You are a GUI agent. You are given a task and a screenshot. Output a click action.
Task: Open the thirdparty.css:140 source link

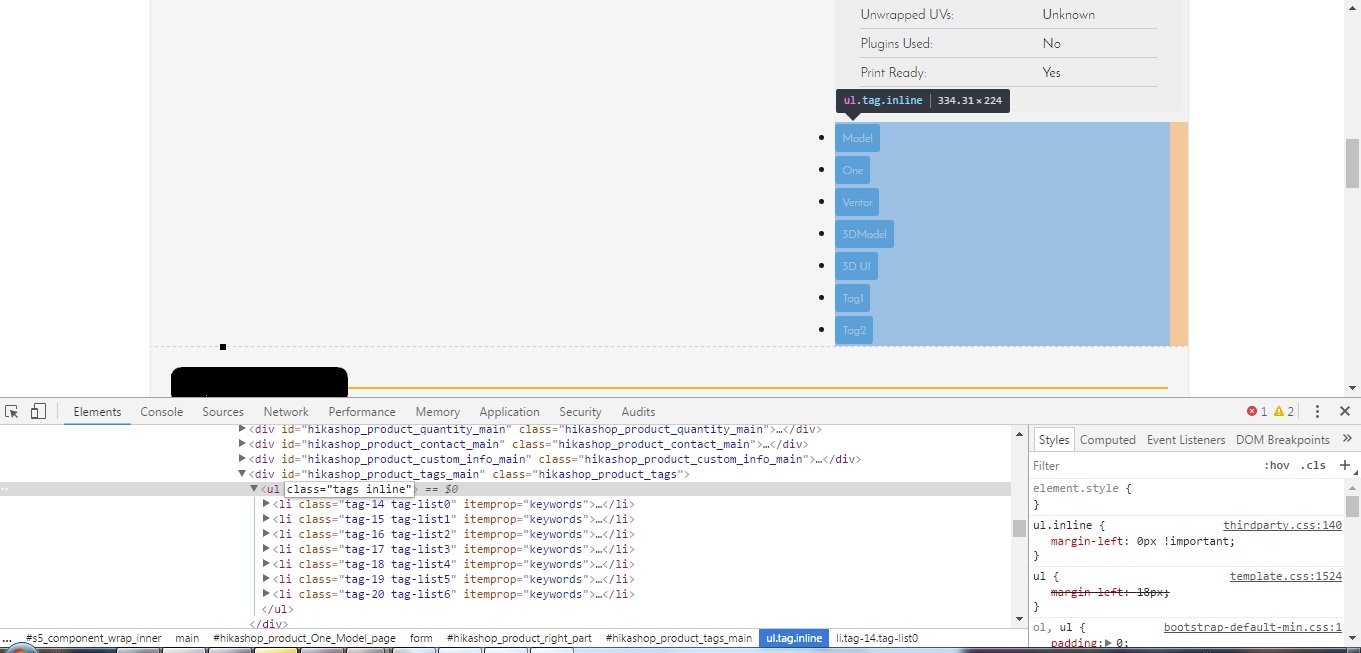click(x=1282, y=525)
